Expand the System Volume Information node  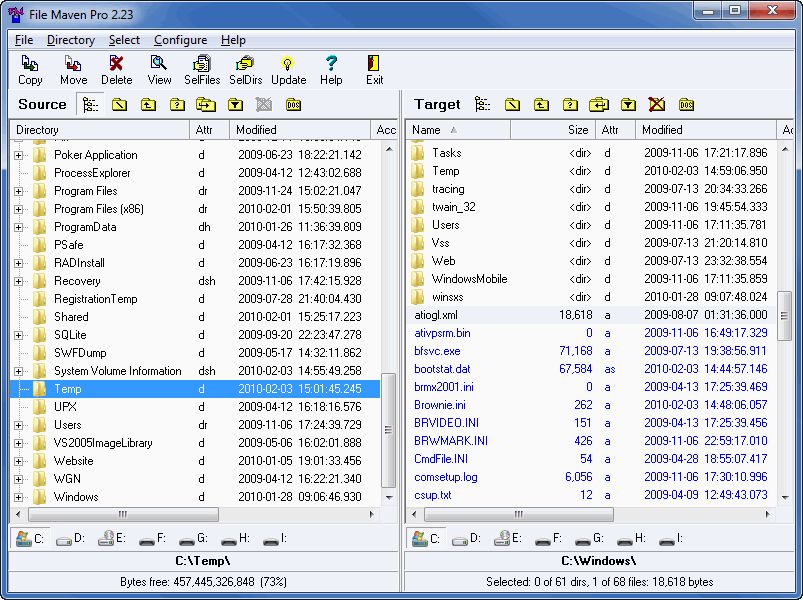(18, 371)
